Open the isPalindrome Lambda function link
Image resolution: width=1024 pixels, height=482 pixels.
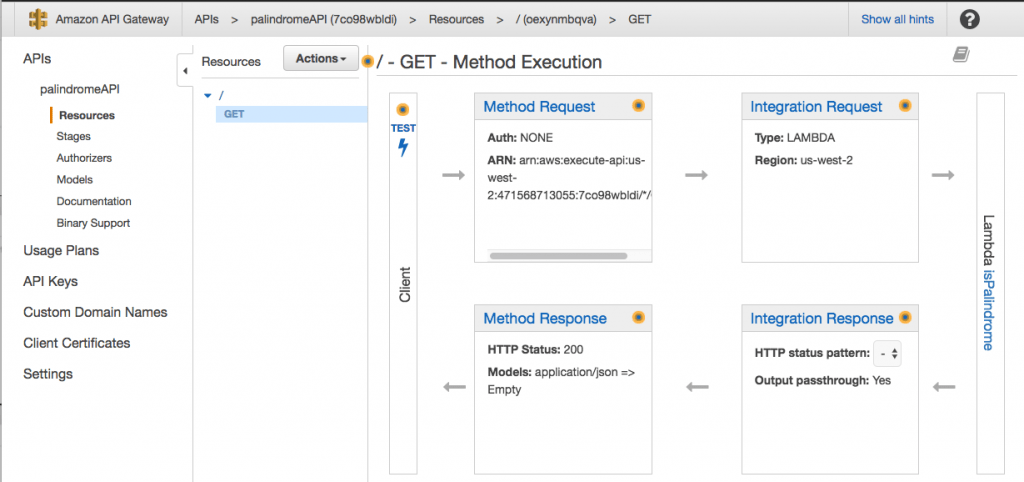tap(988, 309)
